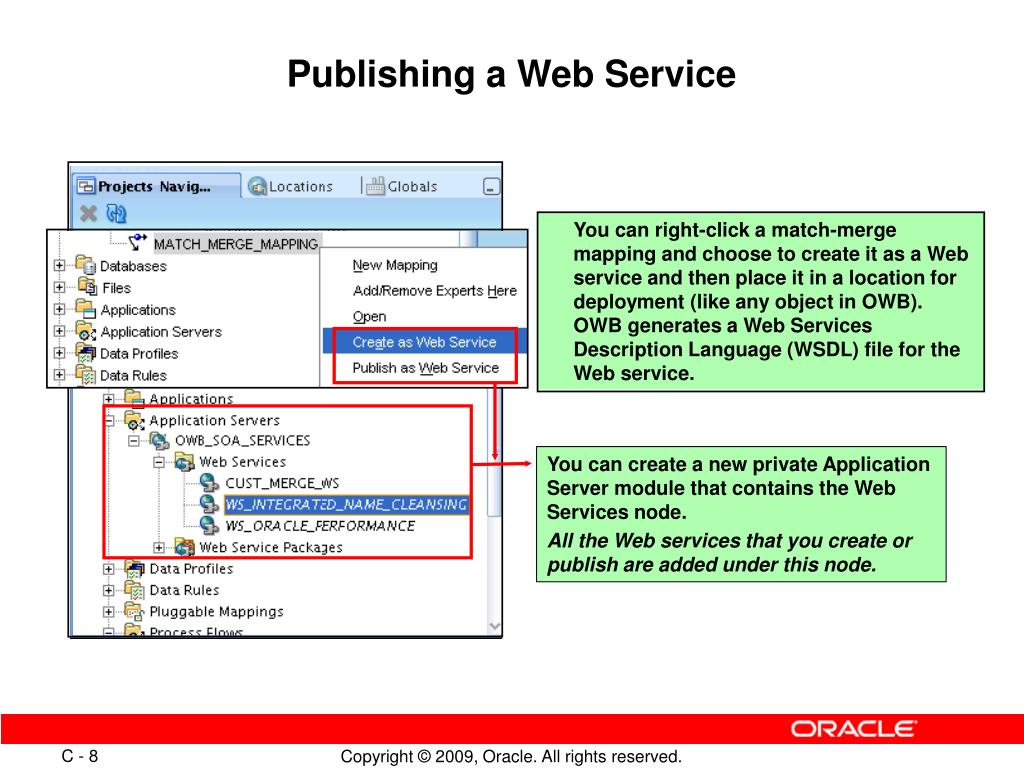Screen dimensions: 1024x768
Task: Expand the Files node
Action: pyautogui.click(x=59, y=287)
